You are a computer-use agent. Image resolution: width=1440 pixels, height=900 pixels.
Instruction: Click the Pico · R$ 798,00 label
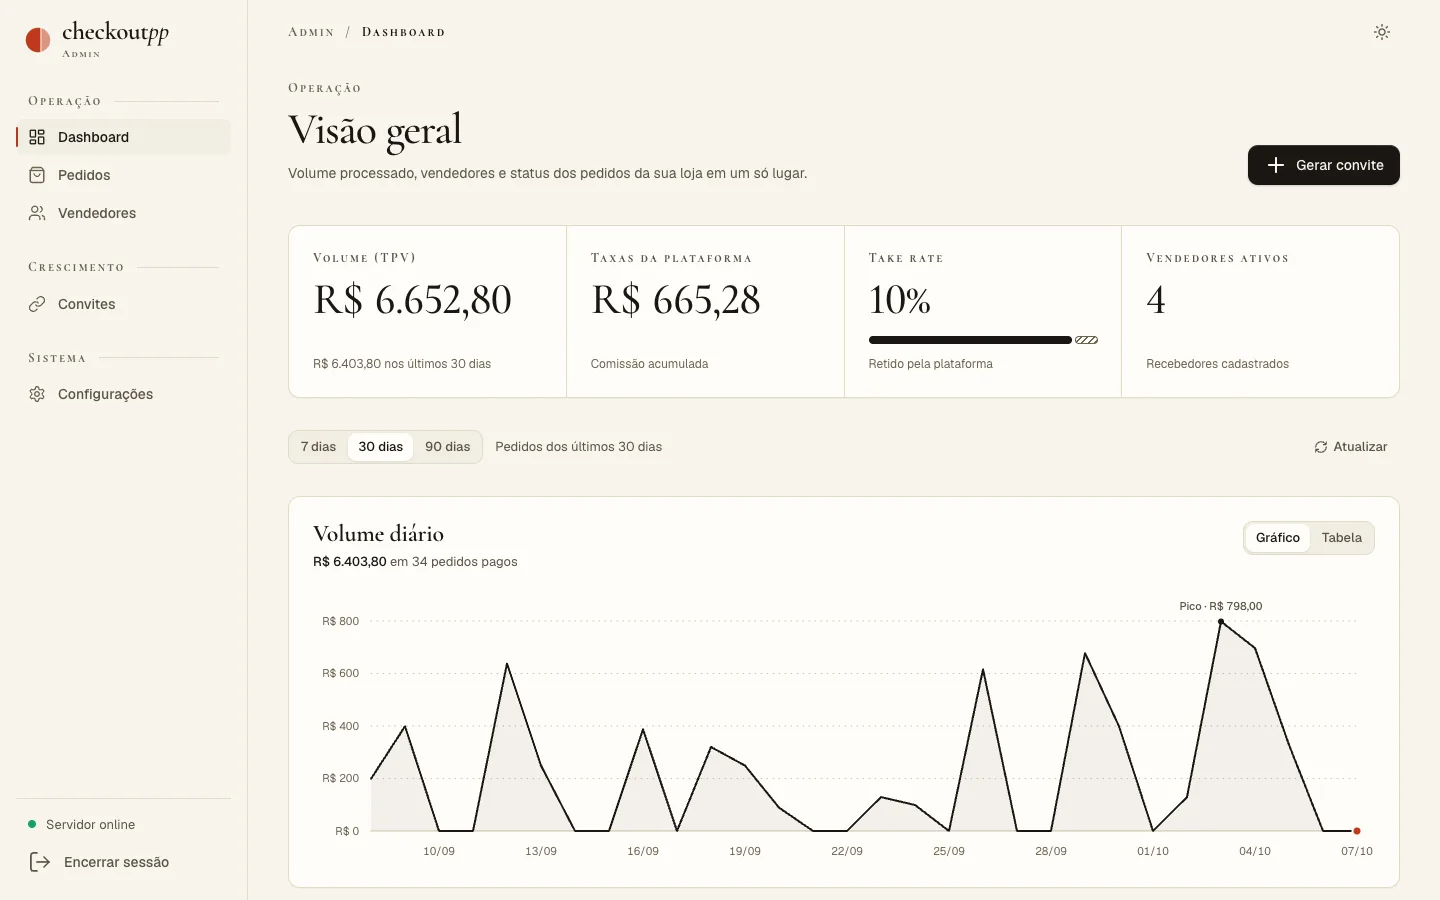(1221, 606)
